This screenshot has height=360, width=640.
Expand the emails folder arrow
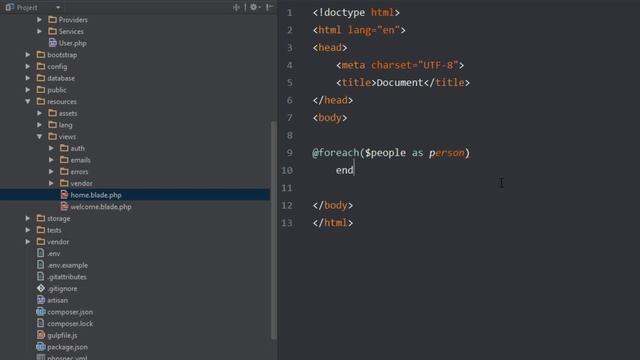(x=51, y=160)
